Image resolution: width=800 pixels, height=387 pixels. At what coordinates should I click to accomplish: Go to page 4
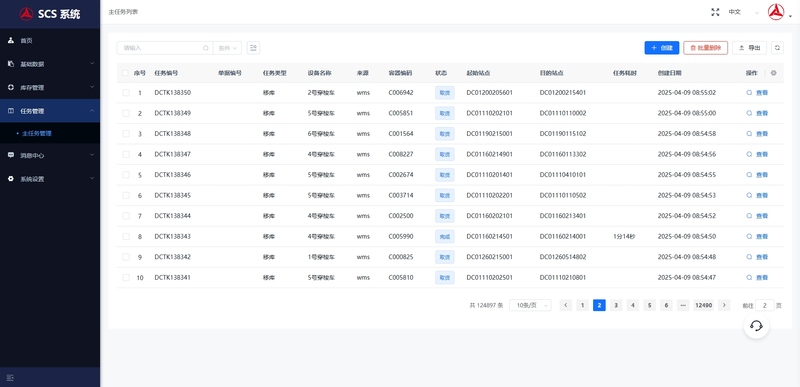(633, 305)
